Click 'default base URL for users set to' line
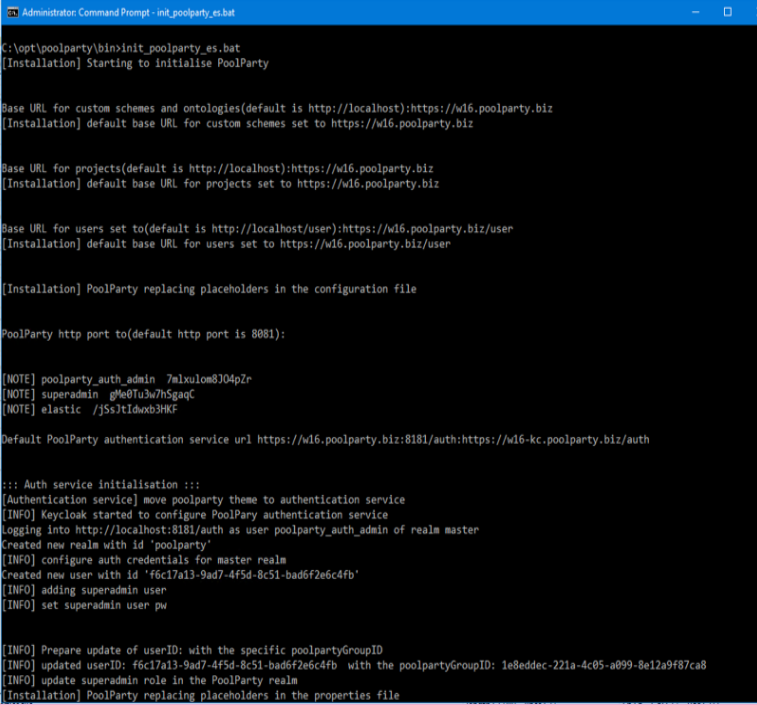The image size is (757, 705). [x=226, y=244]
